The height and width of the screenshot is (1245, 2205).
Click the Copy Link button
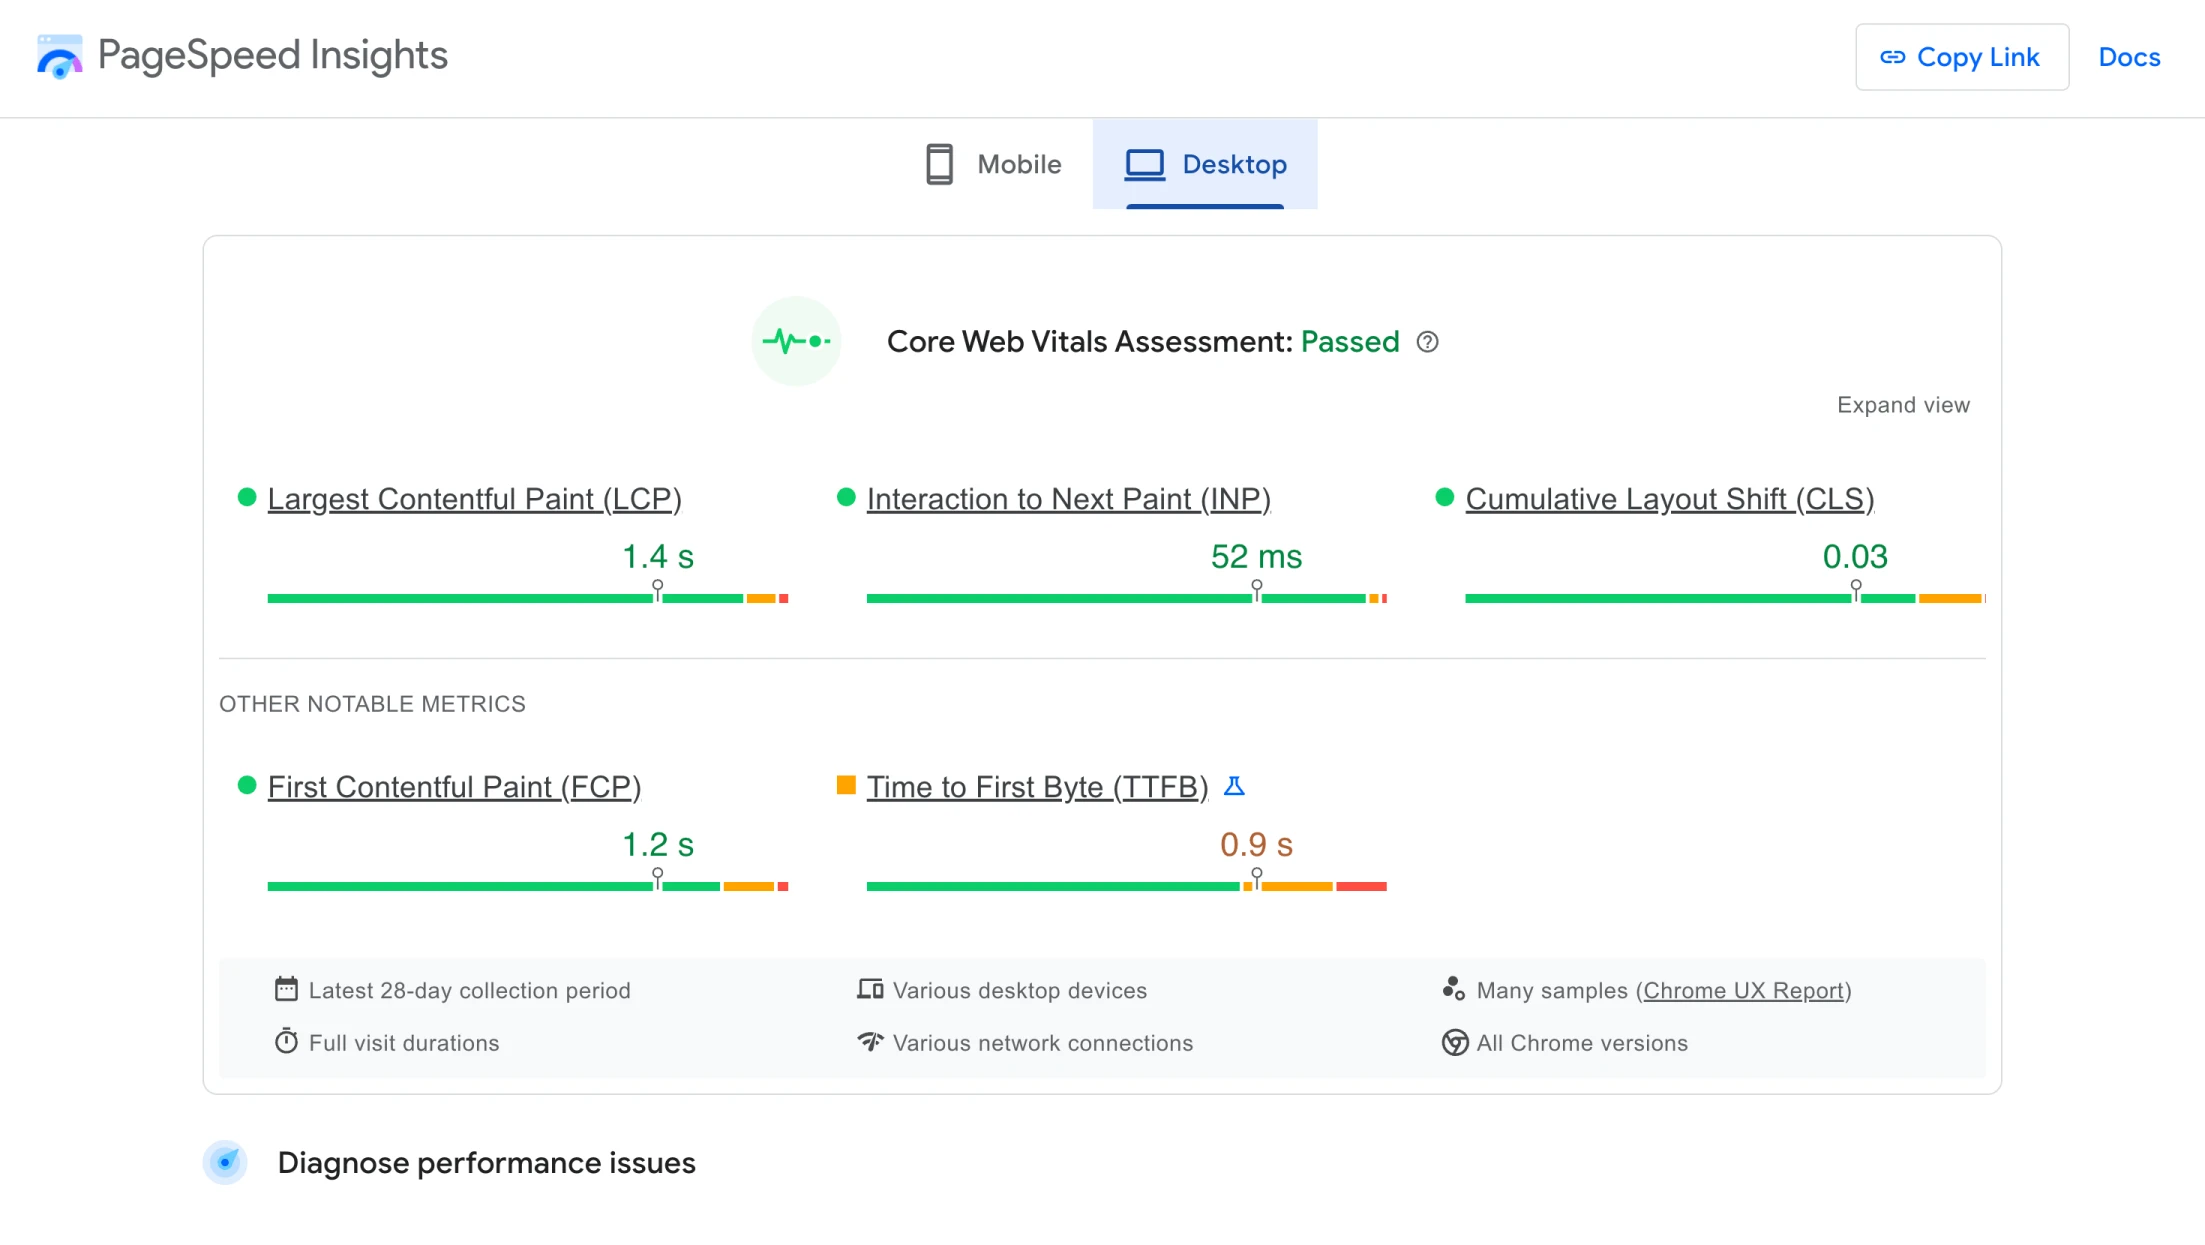point(1961,57)
